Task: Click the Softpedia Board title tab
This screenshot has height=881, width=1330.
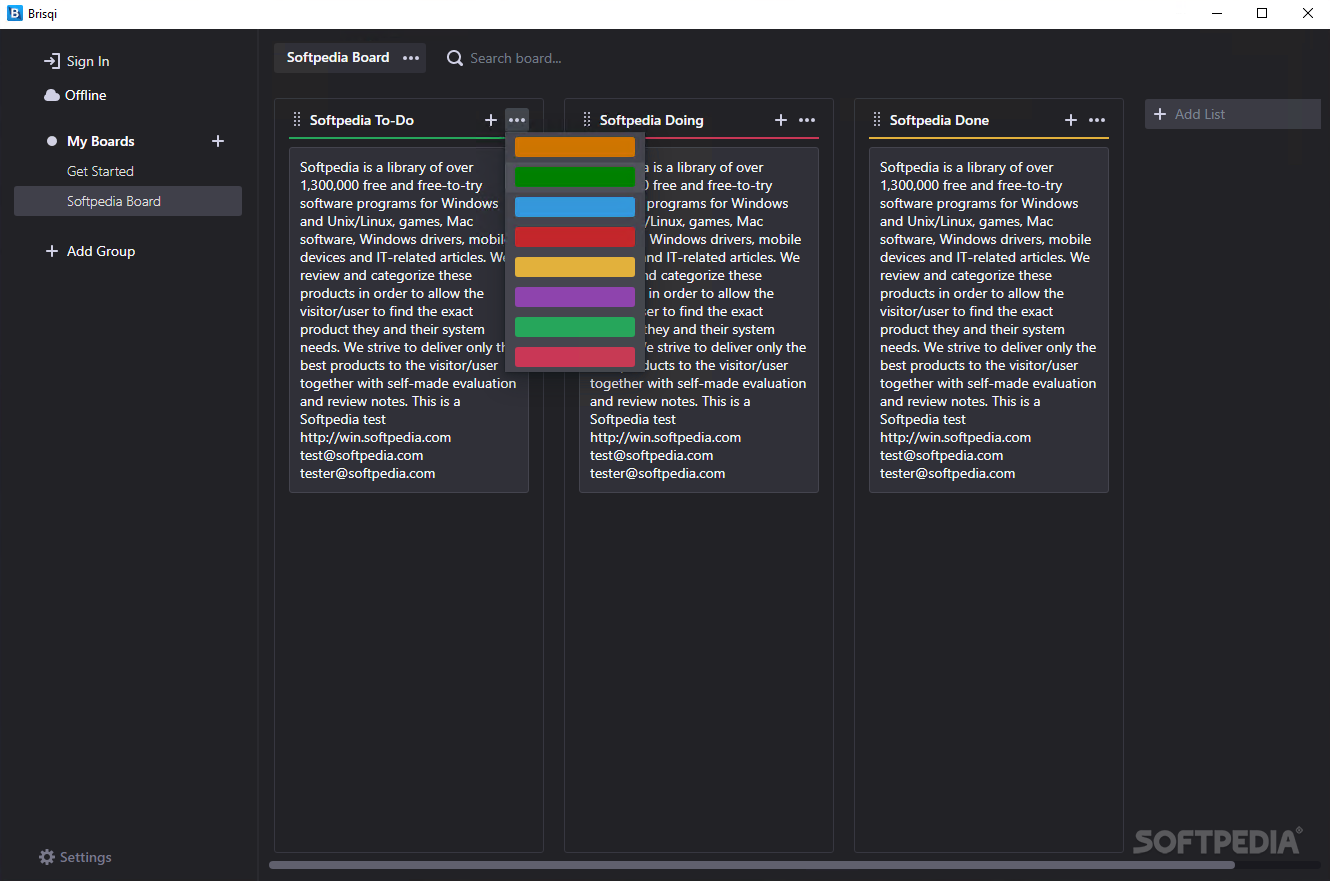Action: (x=338, y=57)
